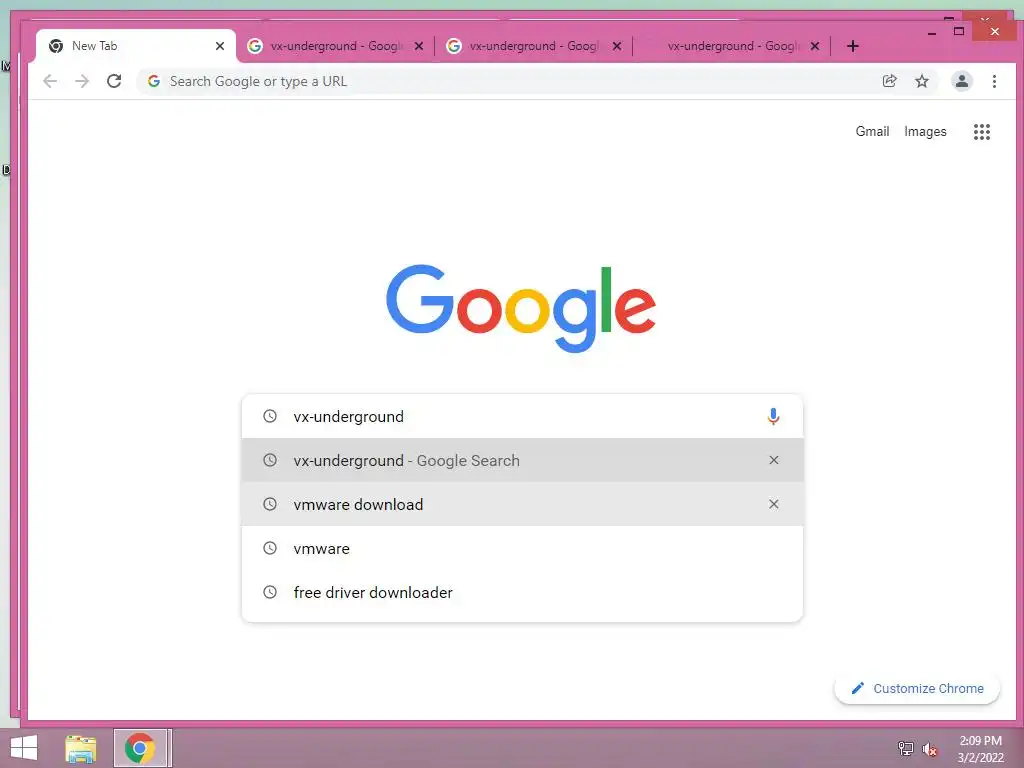Close the second vx-underground tab

point(616,46)
